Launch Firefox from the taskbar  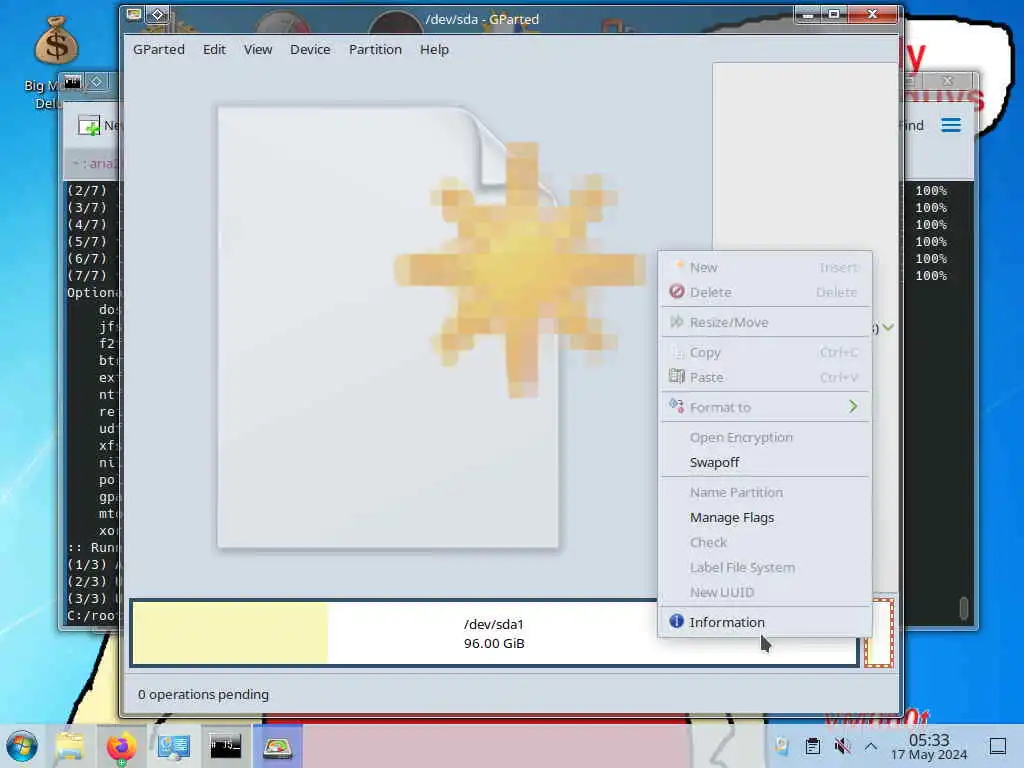pos(121,746)
